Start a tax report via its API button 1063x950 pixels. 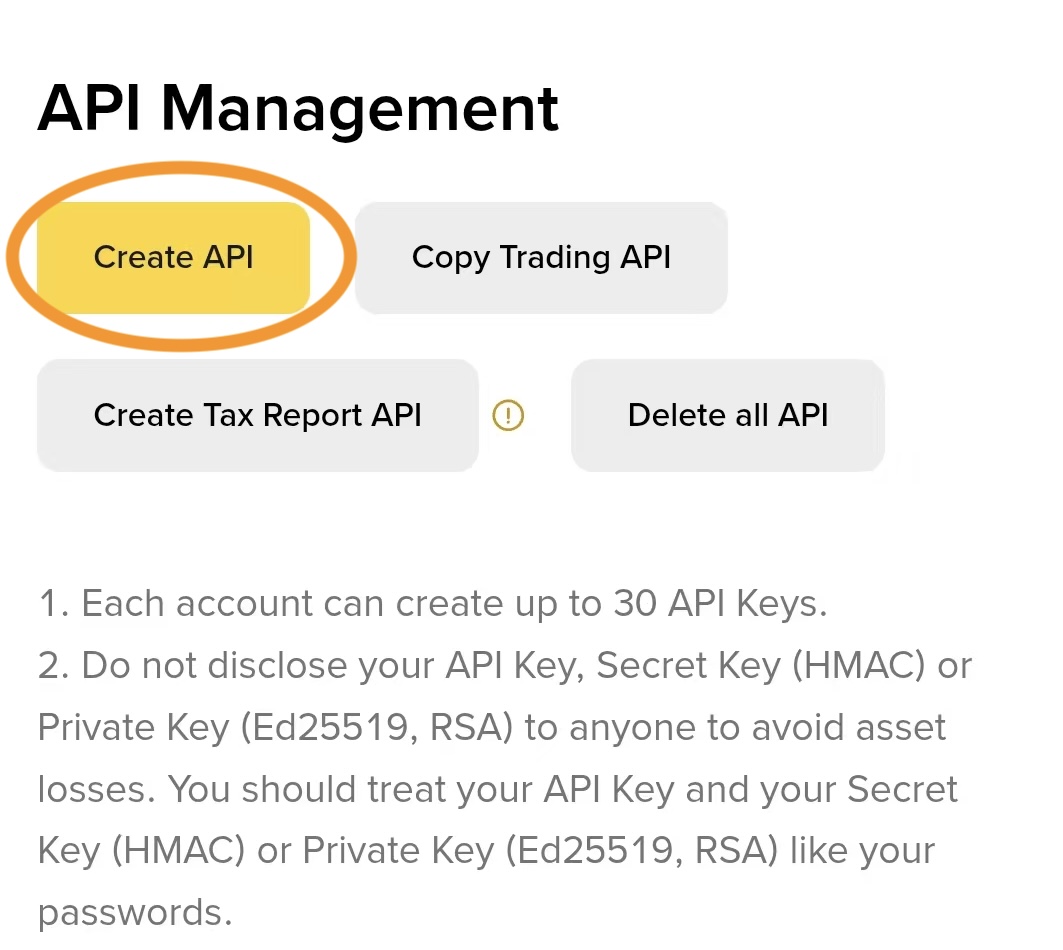pos(257,415)
